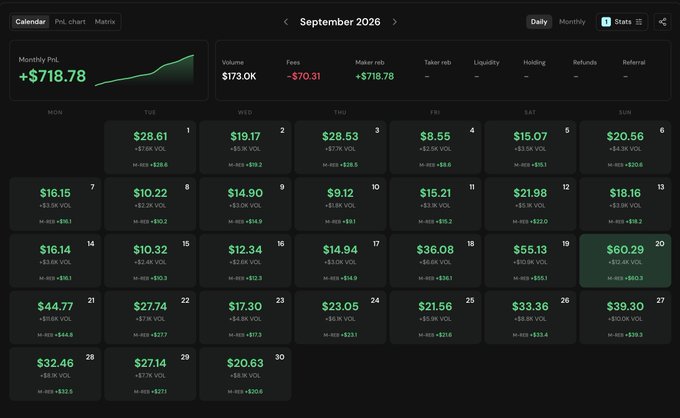Select the $18.16 day 13 cell

click(625, 204)
